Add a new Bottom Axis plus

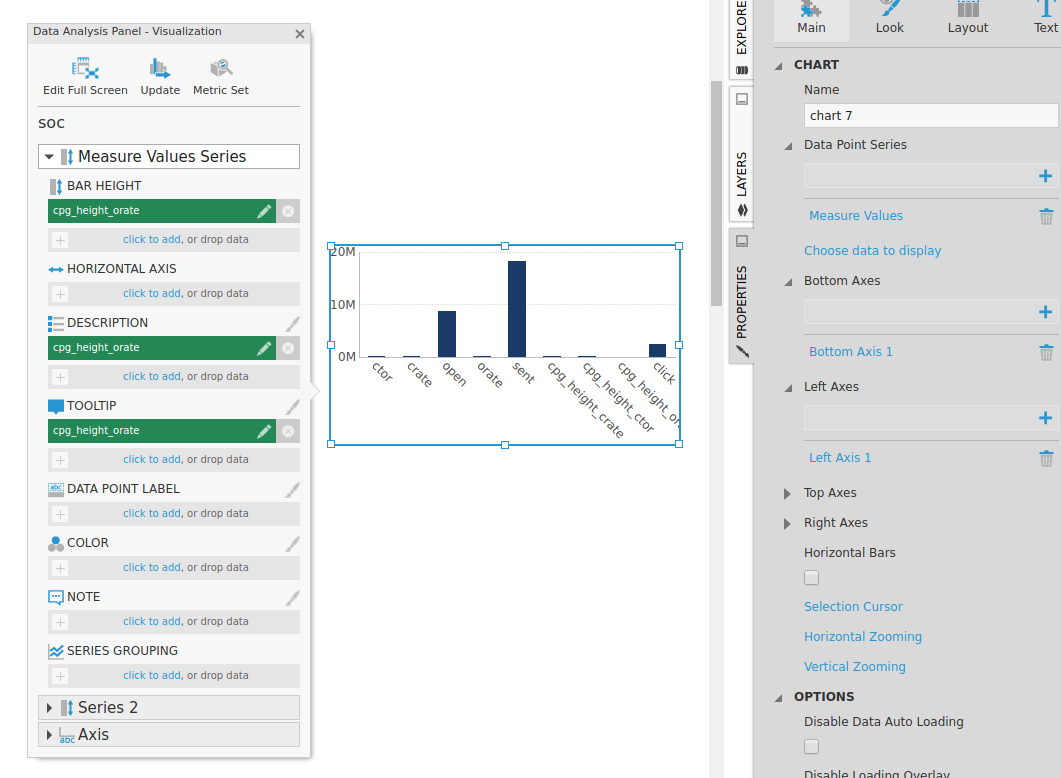coord(1045,312)
